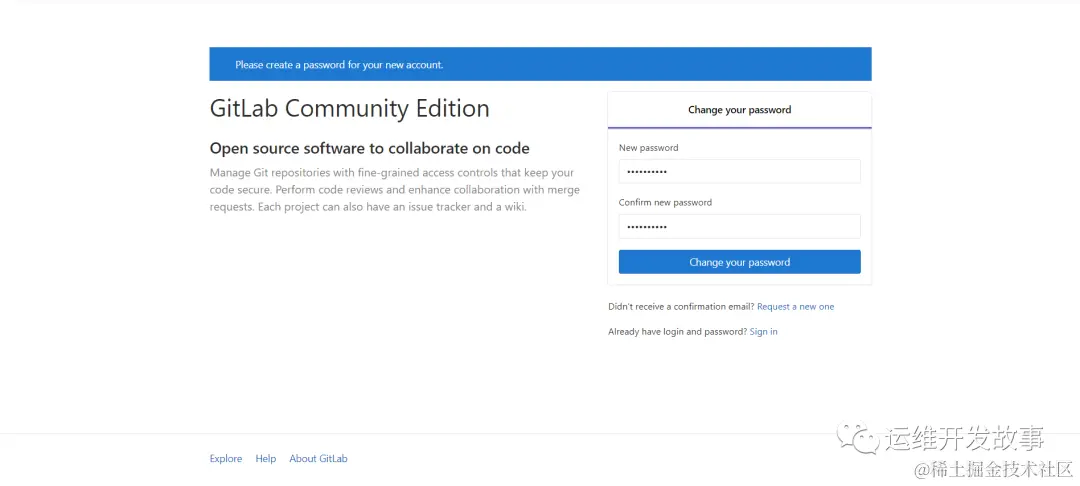The height and width of the screenshot is (486, 1080).
Task: Click the Didn't receive a confirmation email text
Action: coord(681,307)
